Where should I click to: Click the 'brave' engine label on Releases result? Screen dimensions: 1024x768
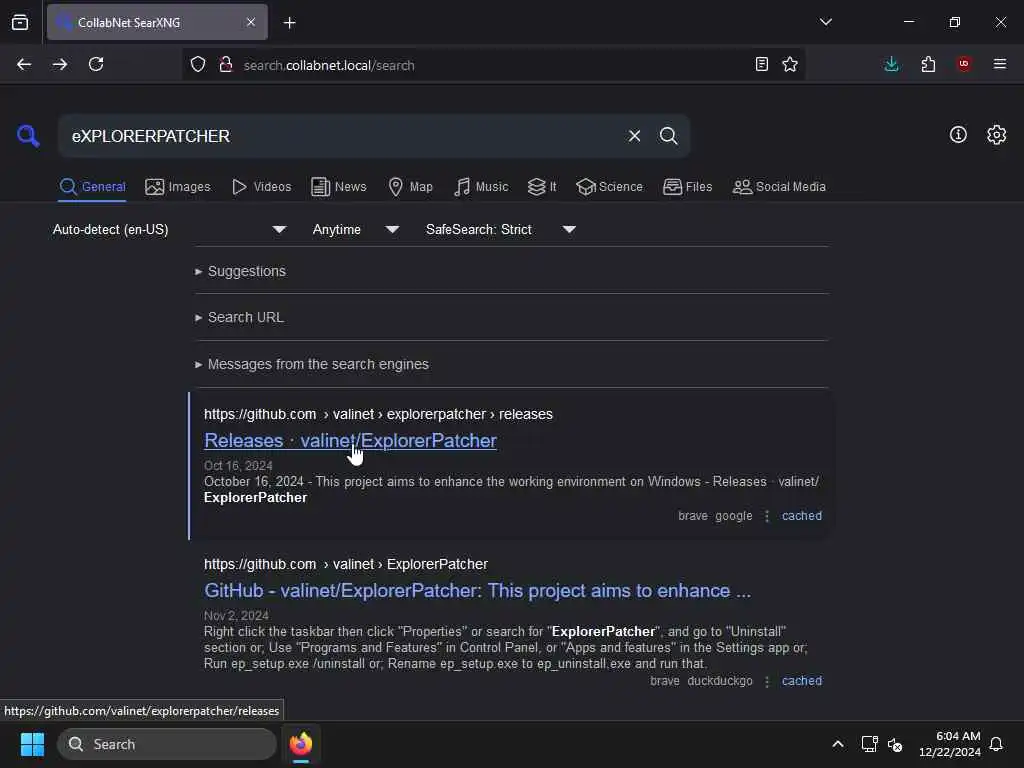point(693,516)
